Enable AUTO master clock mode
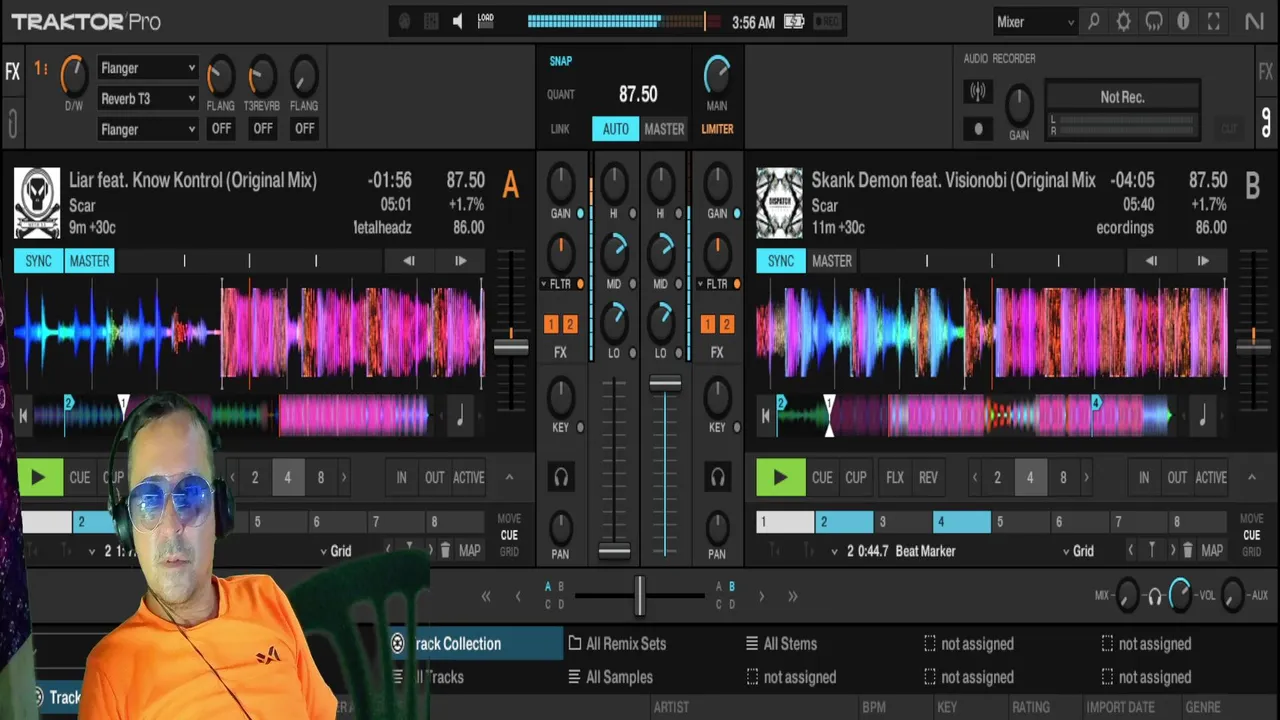Screen dimensions: 1280x720 click(616, 129)
